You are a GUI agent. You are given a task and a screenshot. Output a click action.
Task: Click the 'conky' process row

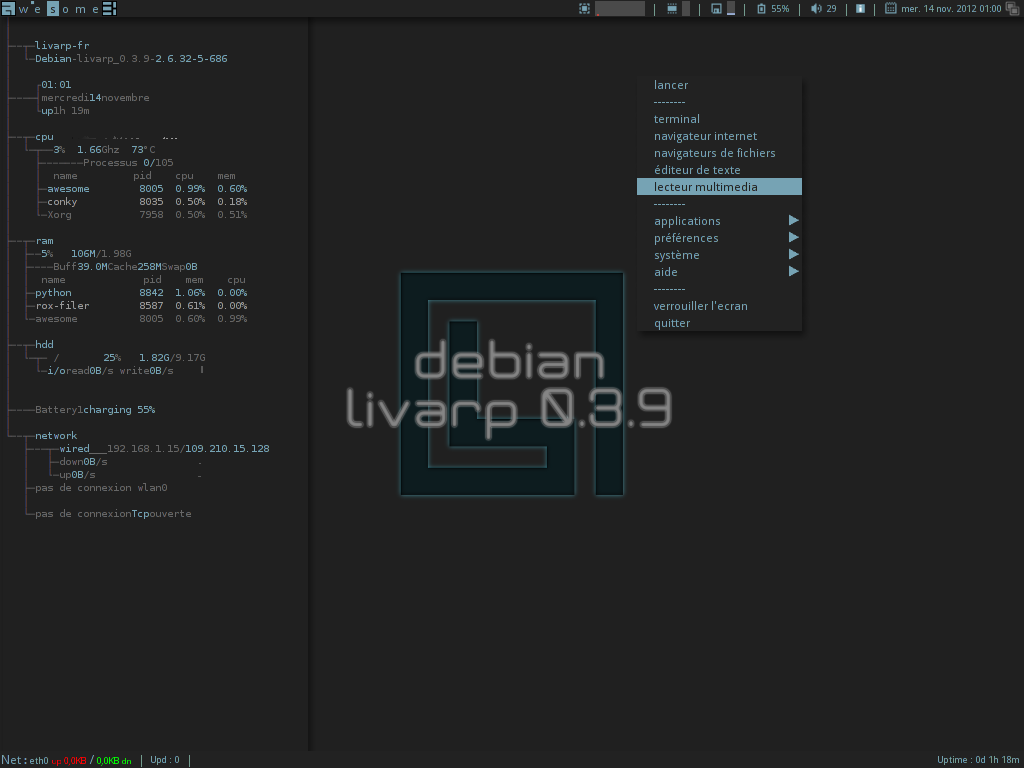point(147,202)
